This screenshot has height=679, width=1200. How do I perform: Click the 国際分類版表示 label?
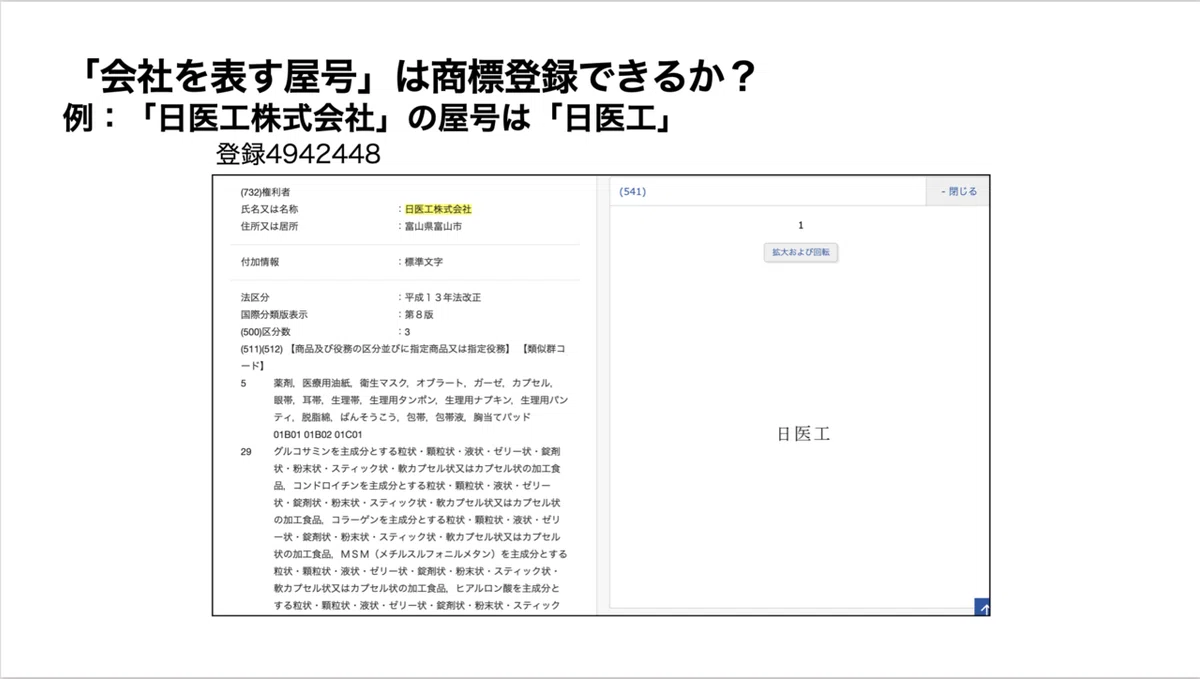[274, 314]
